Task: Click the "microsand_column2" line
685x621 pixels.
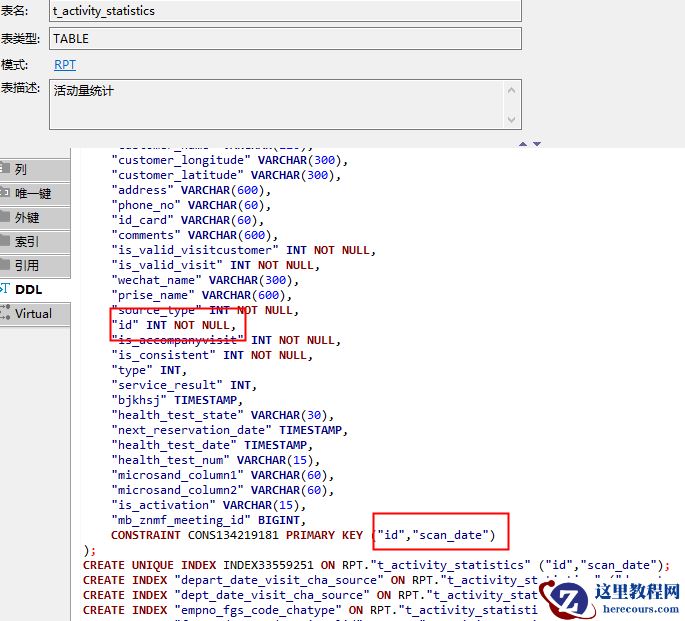Action: [223, 490]
